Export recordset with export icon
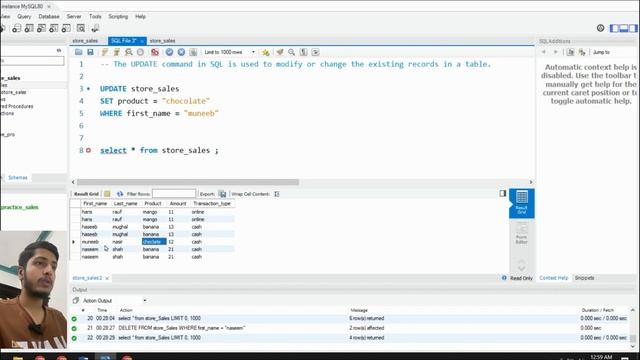 tap(222, 194)
